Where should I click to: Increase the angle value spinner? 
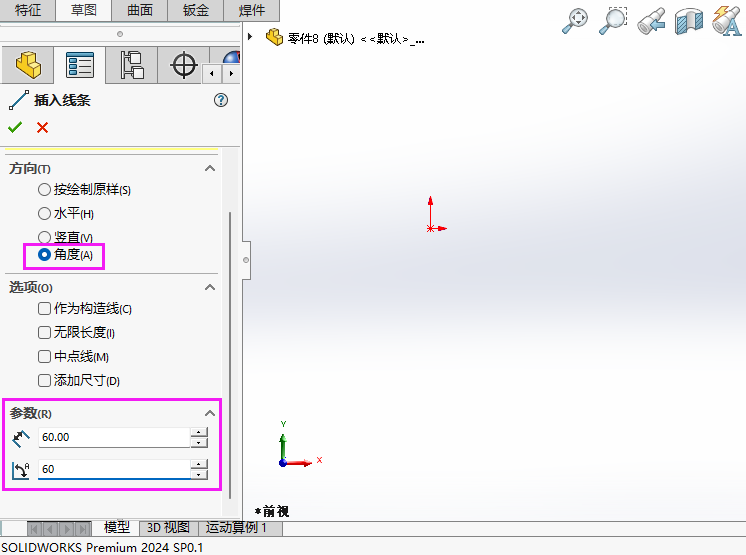[x=199, y=464]
